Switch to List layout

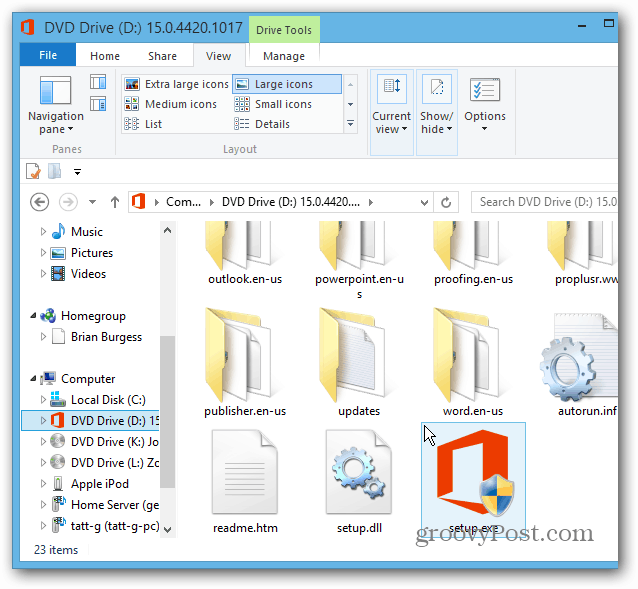pos(143,124)
